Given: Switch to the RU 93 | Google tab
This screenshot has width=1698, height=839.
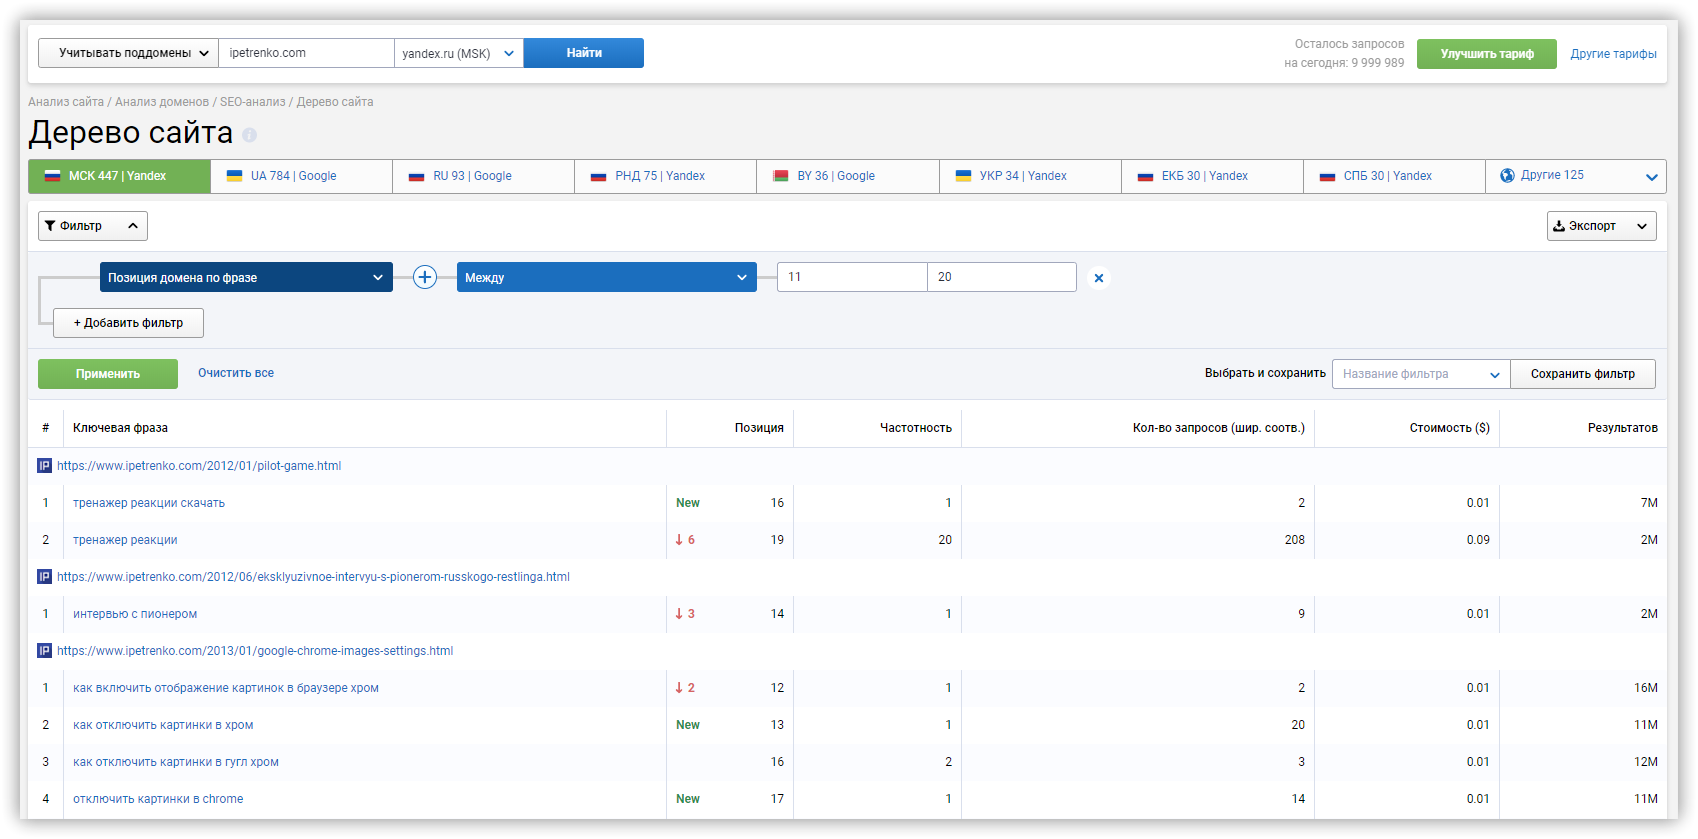Looking at the screenshot, I should 483,176.
